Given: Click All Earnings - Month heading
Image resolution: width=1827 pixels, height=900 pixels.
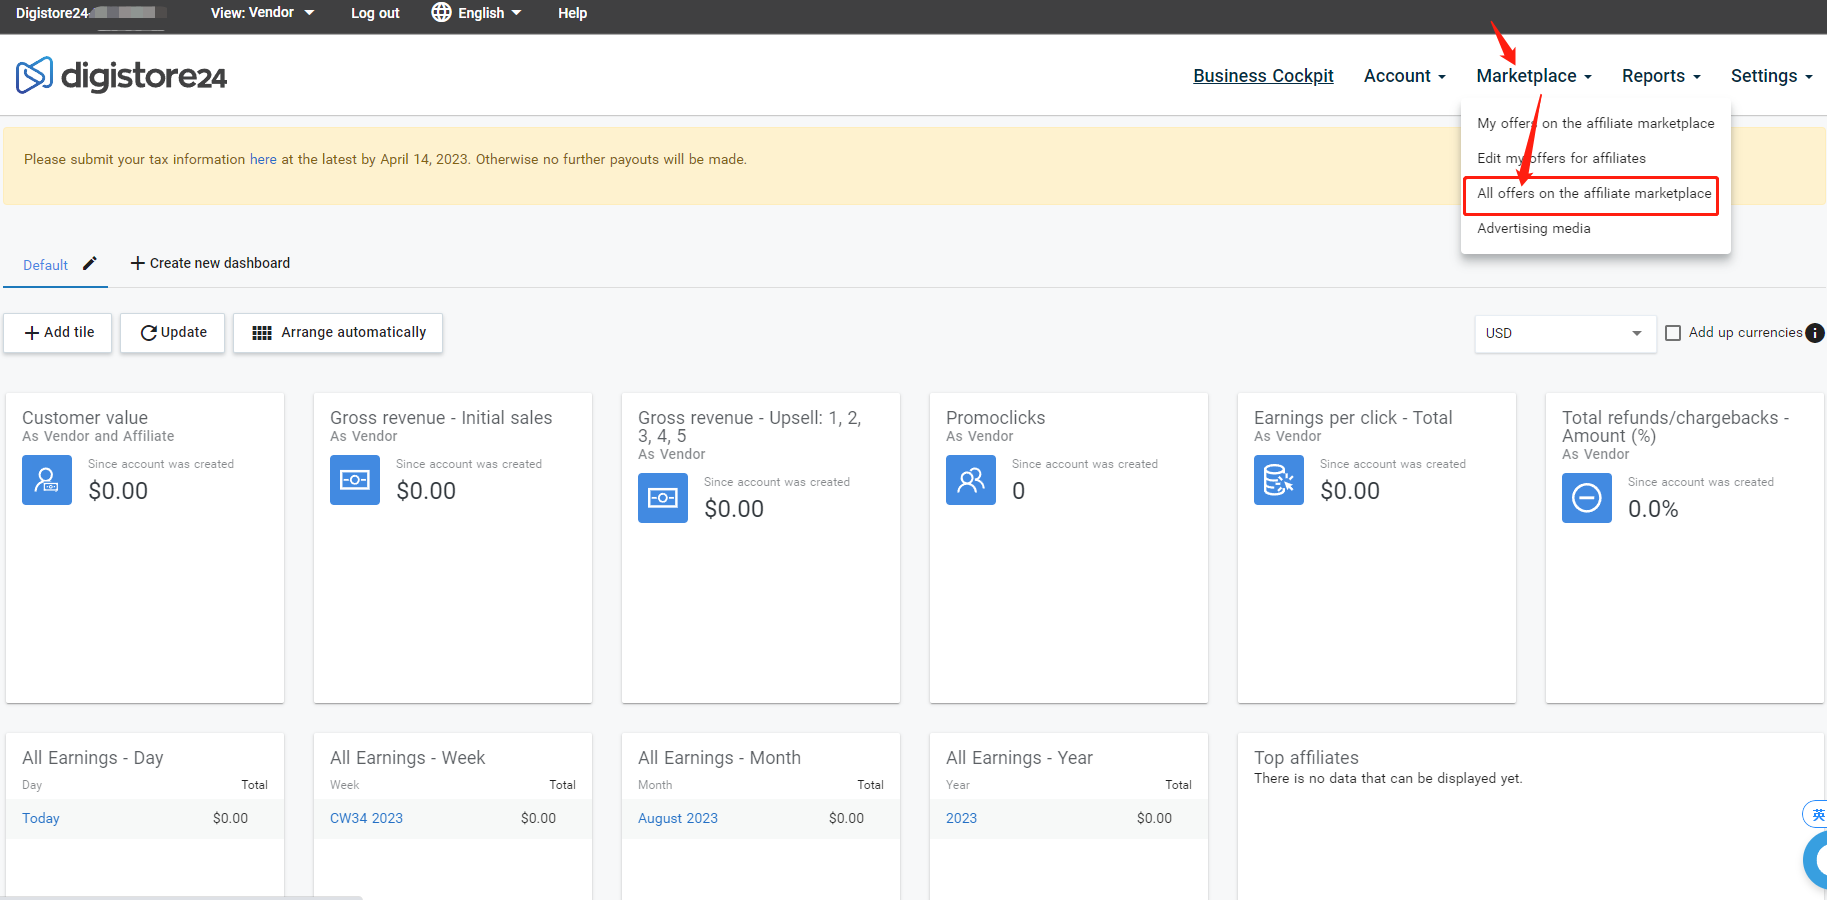Looking at the screenshot, I should pos(719,758).
